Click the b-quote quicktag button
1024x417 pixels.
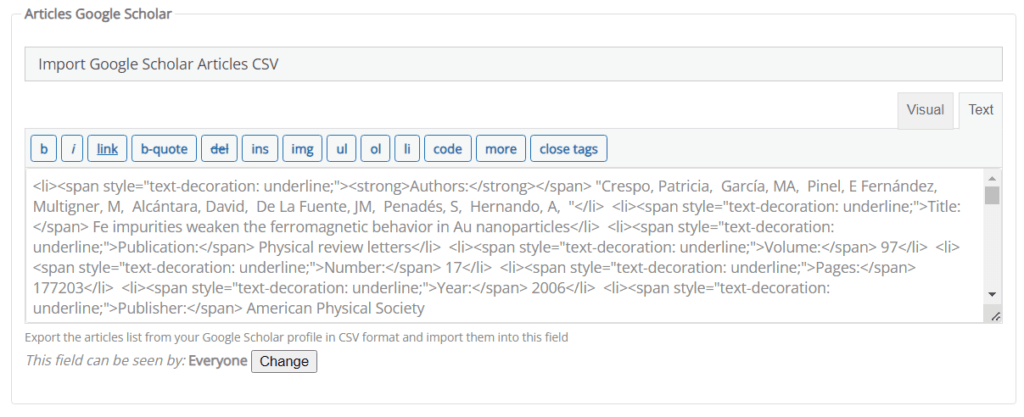point(163,149)
